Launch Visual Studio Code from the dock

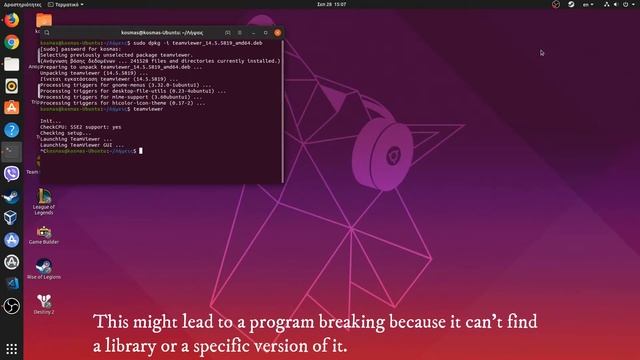coord(11,284)
